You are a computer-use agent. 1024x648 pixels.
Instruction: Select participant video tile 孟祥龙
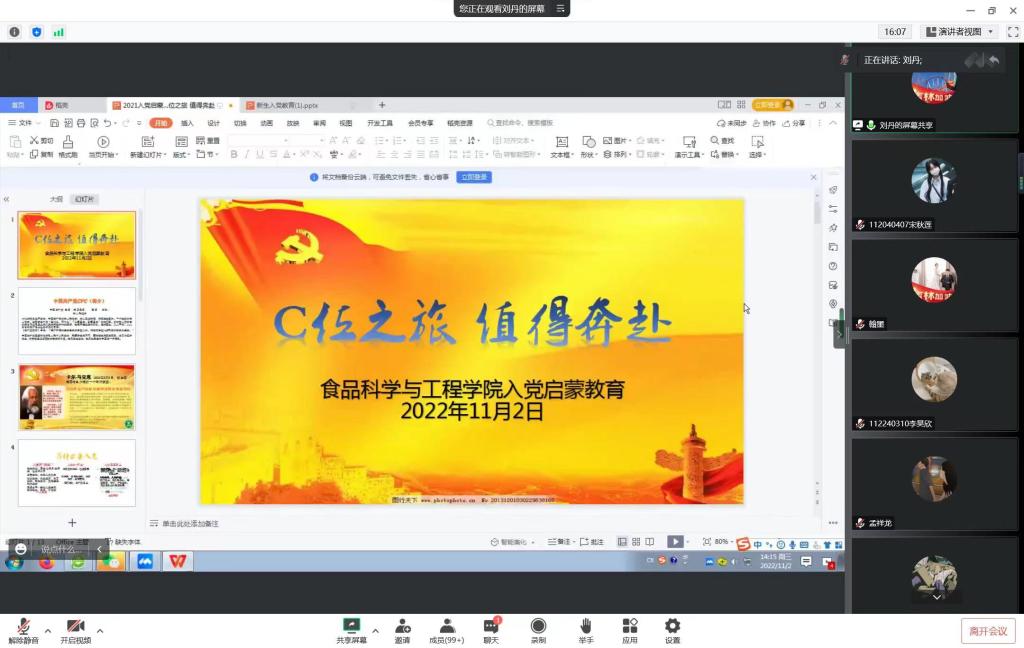pyautogui.click(x=935, y=485)
